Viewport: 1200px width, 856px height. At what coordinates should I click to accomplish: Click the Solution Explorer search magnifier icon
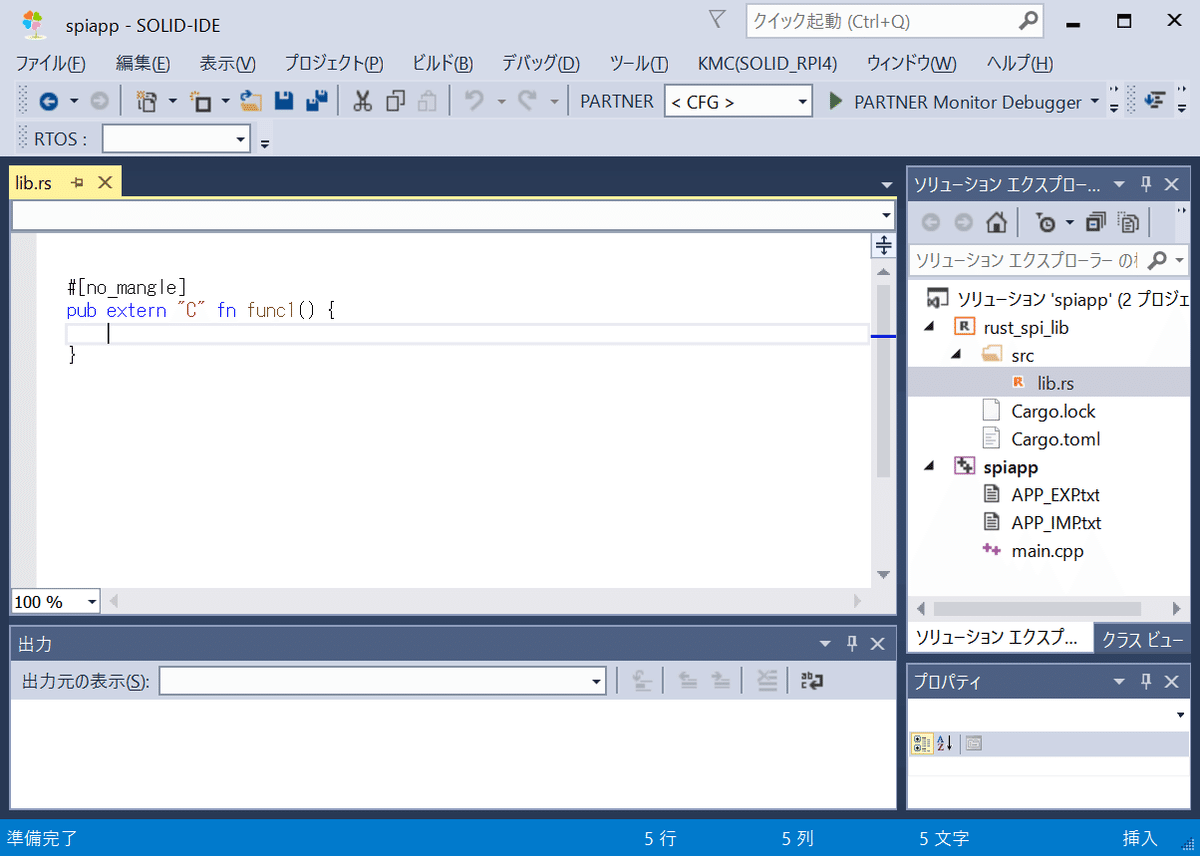click(1157, 260)
